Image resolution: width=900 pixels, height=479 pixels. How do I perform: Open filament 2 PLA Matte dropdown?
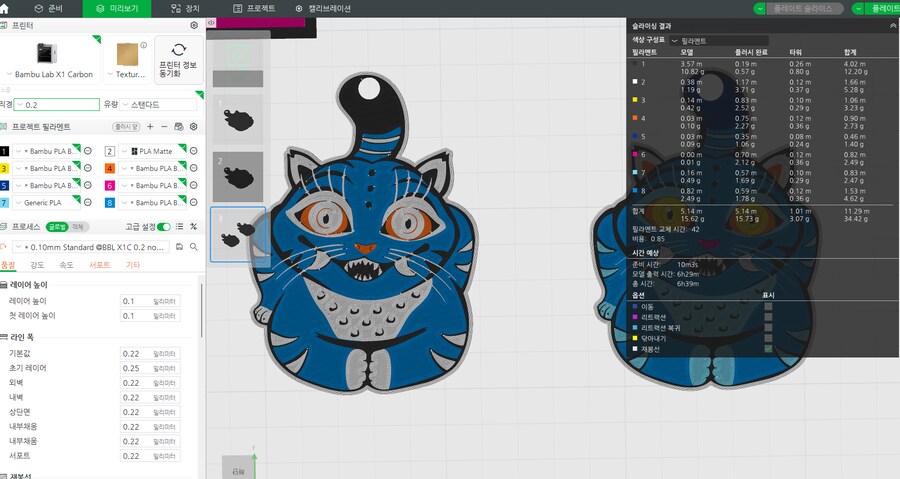(152, 151)
